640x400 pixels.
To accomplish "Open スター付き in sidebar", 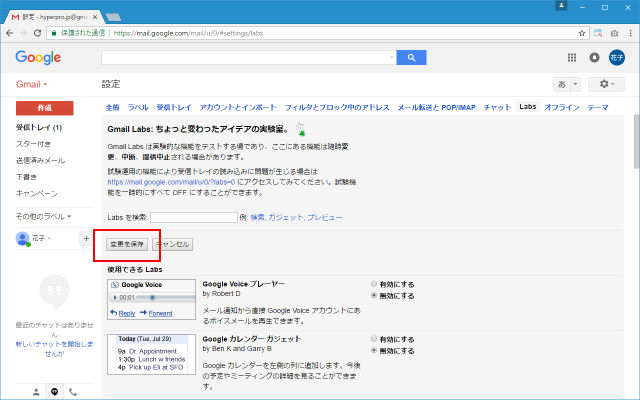I will point(33,144).
